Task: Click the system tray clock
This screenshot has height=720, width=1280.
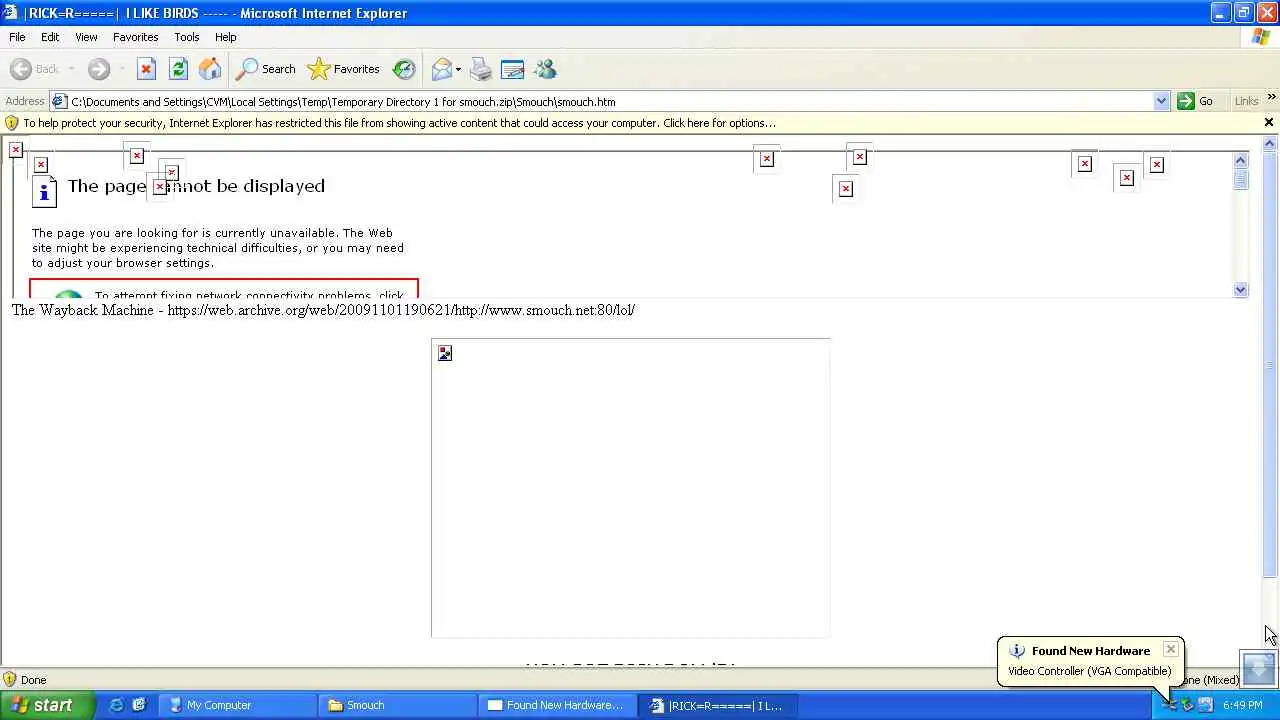Action: (1242, 705)
